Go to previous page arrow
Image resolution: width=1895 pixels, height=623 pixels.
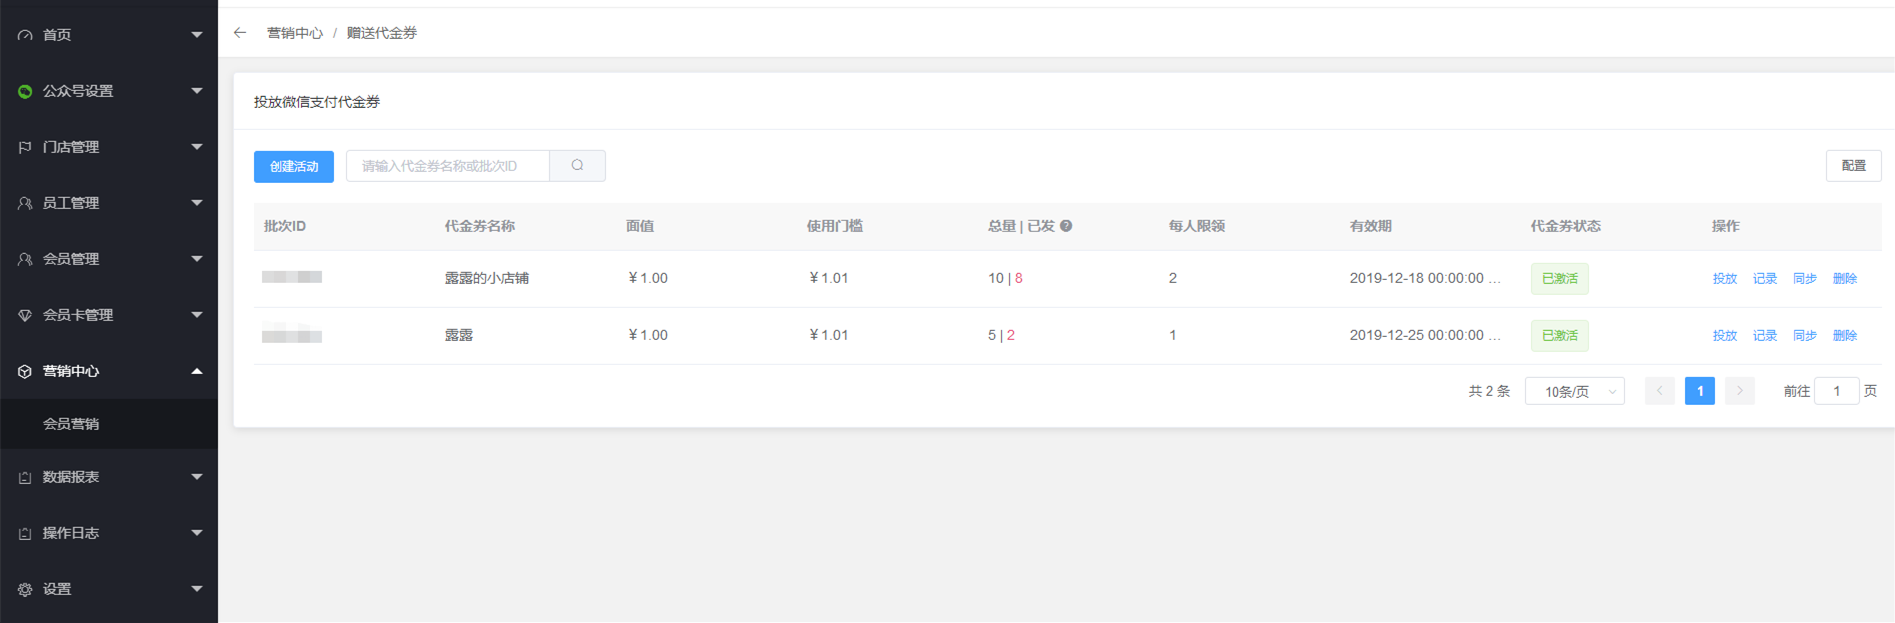click(x=1660, y=391)
